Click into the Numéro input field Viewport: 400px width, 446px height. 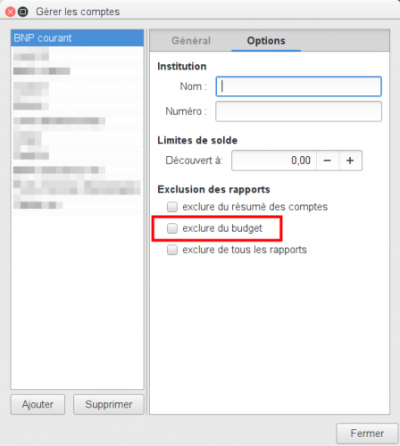(x=299, y=111)
